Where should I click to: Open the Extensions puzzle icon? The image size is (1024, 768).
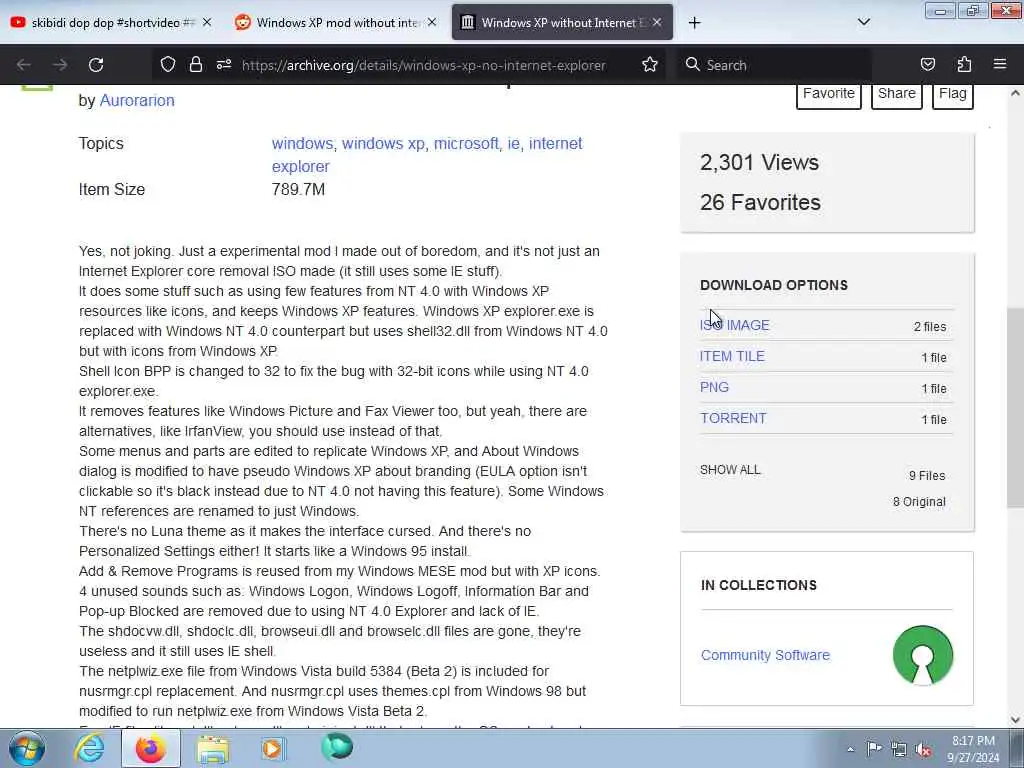tap(964, 65)
